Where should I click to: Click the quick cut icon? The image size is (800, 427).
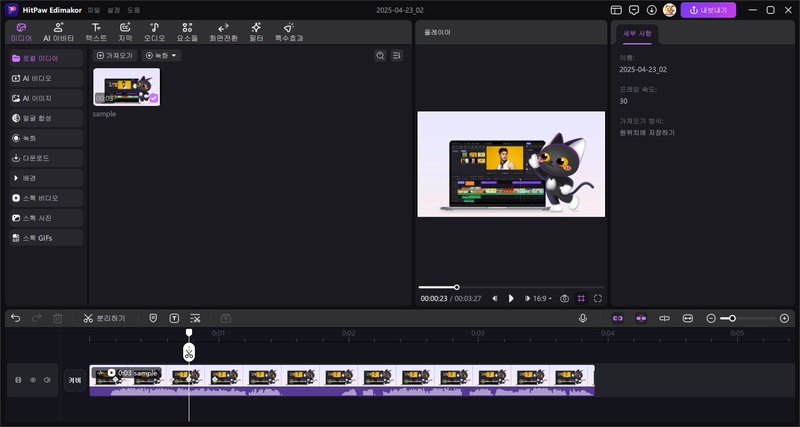pos(195,318)
